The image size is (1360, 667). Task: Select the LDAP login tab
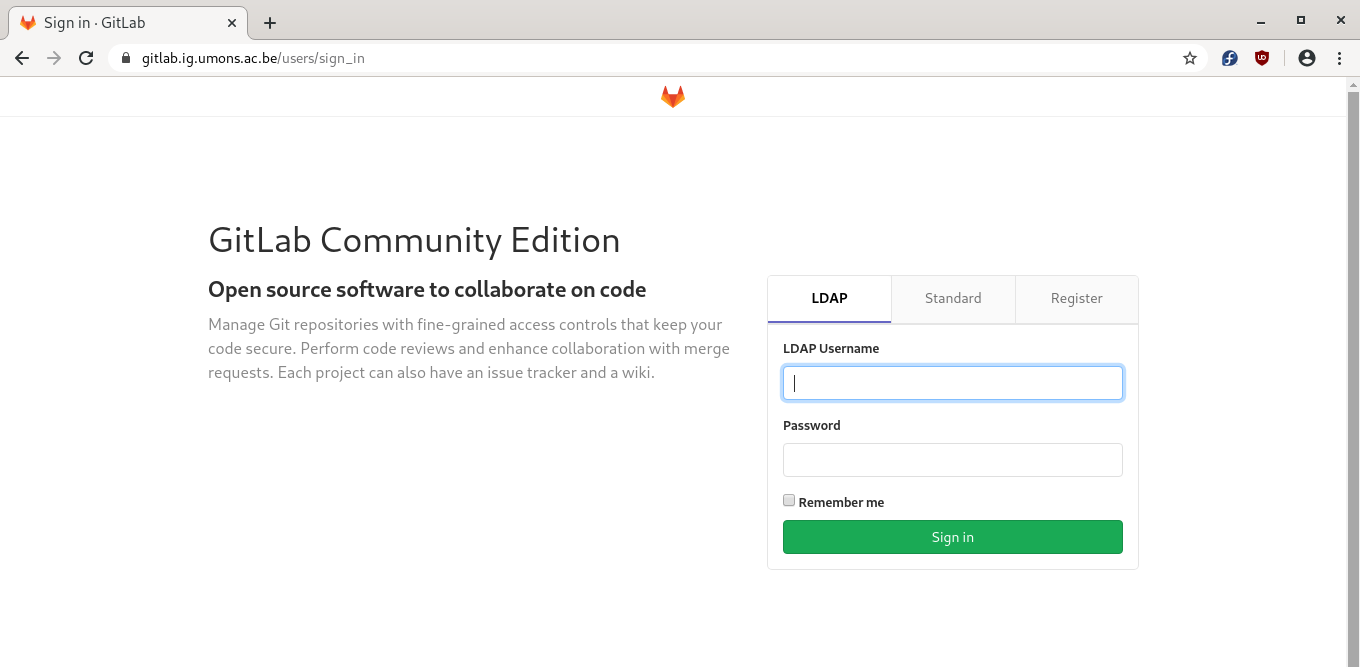829,299
